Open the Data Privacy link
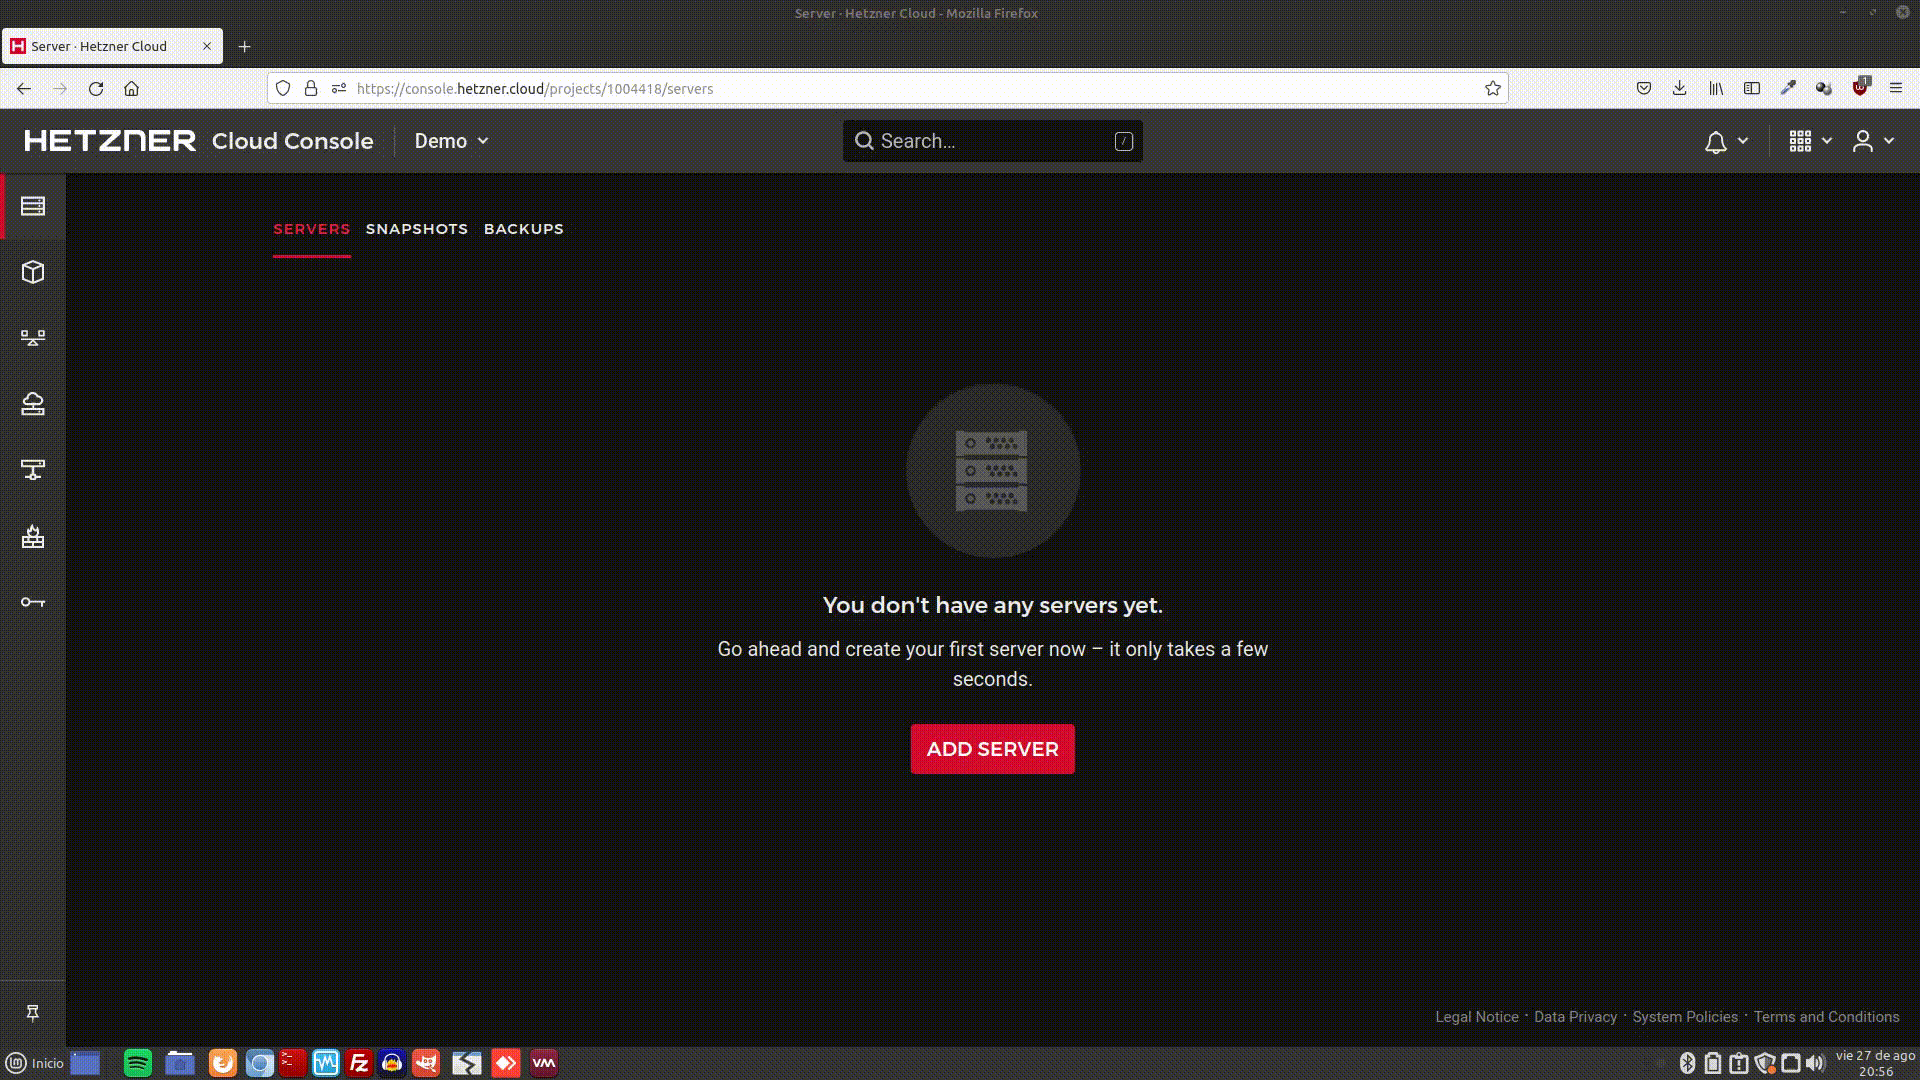The image size is (1920, 1080). [1575, 1016]
